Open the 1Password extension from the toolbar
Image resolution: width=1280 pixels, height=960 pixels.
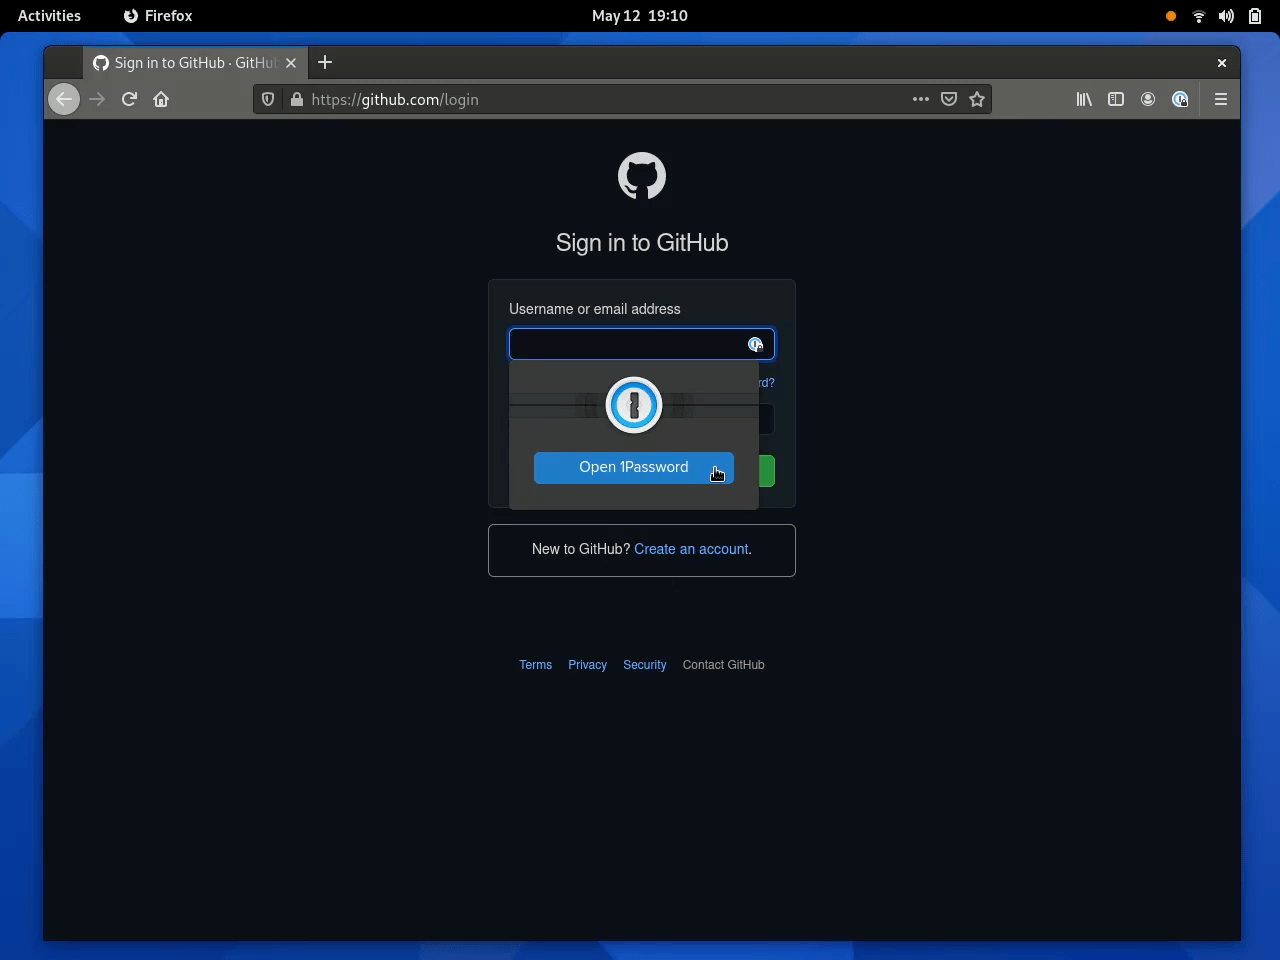(x=1180, y=99)
